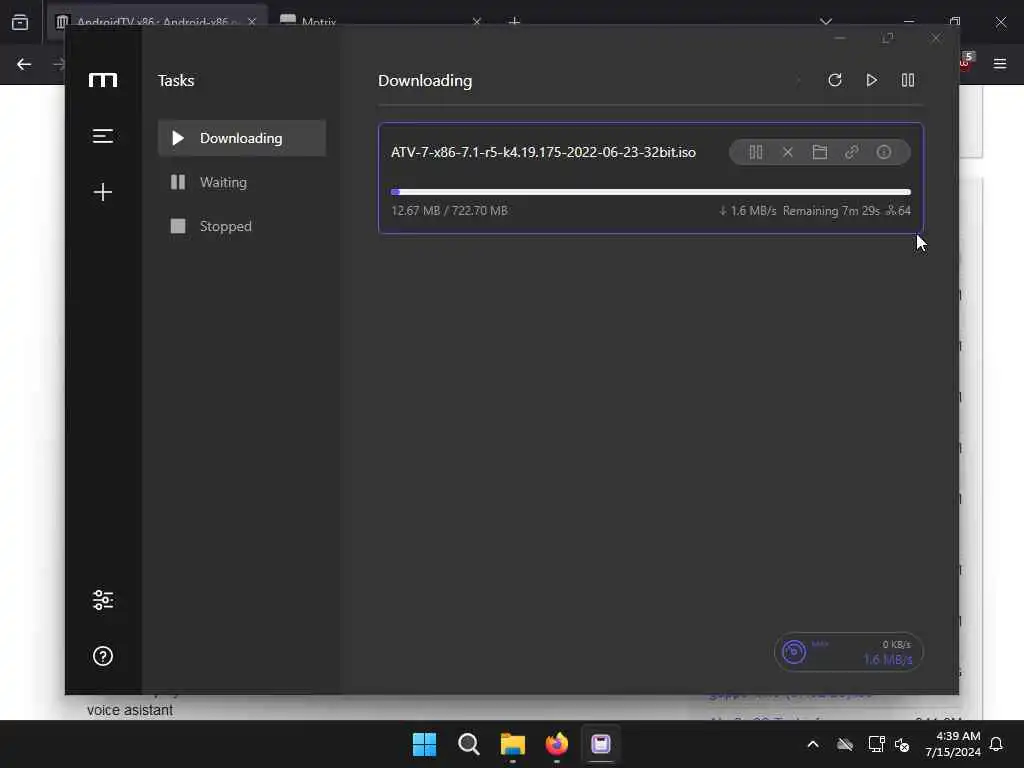This screenshot has height=768, width=1024.
Task: Open File Explorer from taskbar
Action: 513,744
